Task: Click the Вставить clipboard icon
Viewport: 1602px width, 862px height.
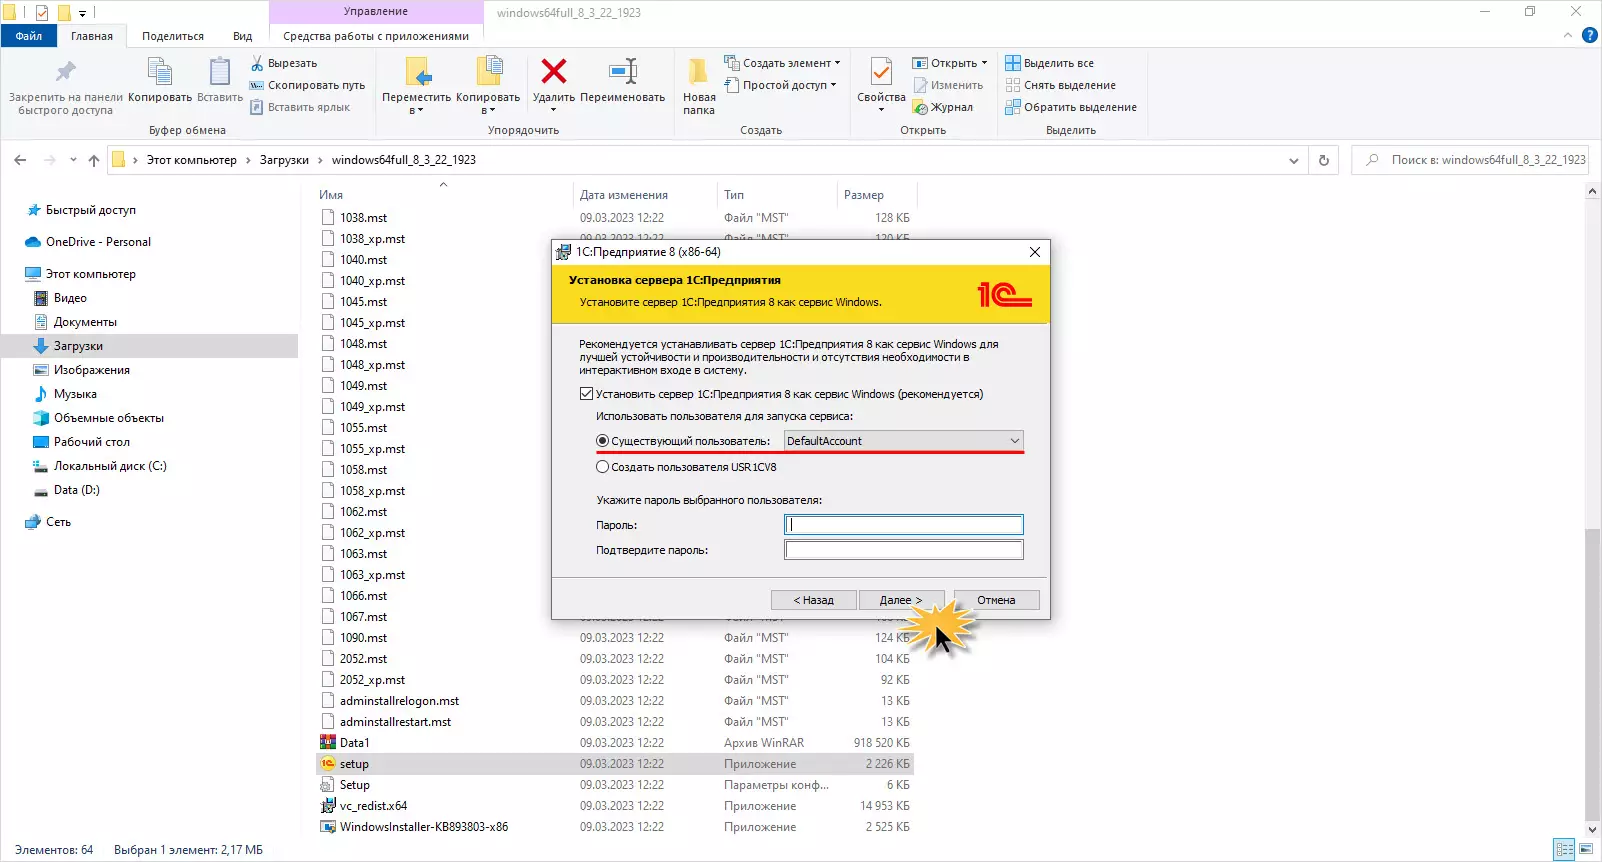Action: (x=220, y=72)
